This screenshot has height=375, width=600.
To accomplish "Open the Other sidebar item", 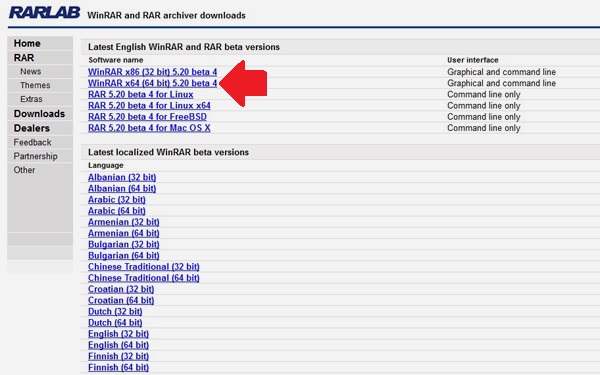I will click(24, 170).
